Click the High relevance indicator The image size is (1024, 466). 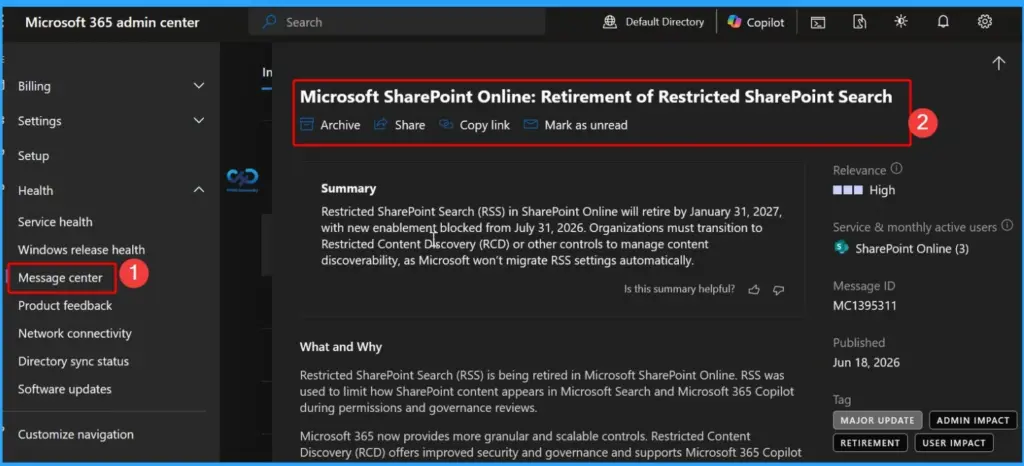tap(864, 191)
